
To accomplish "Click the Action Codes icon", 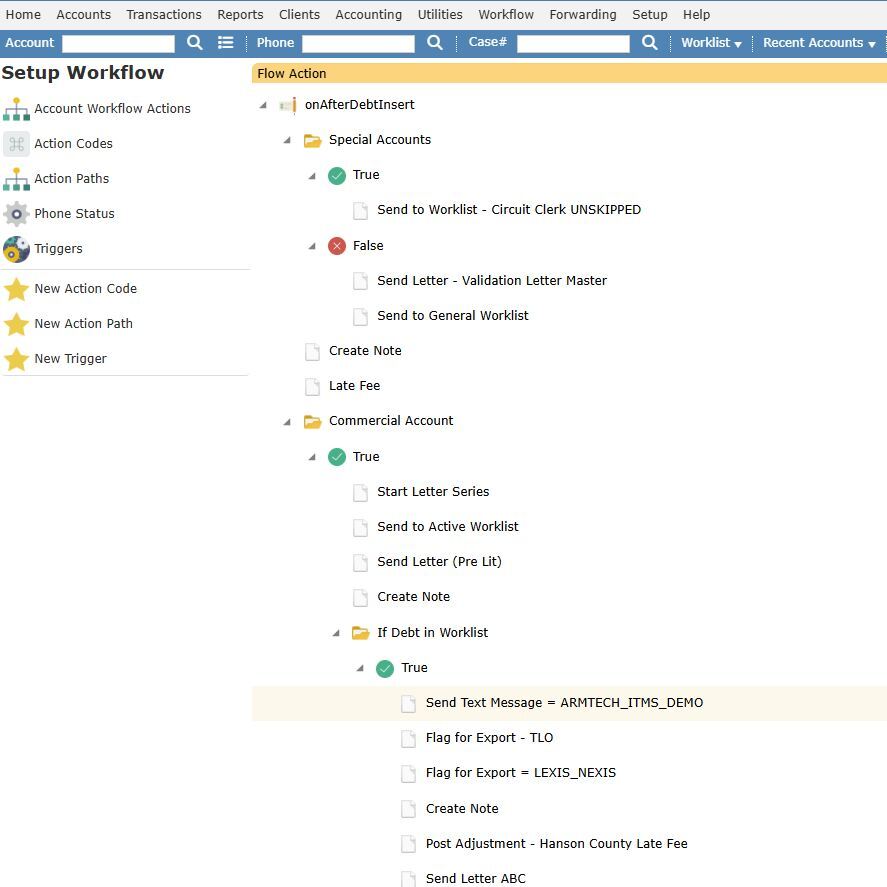I will pos(17,143).
